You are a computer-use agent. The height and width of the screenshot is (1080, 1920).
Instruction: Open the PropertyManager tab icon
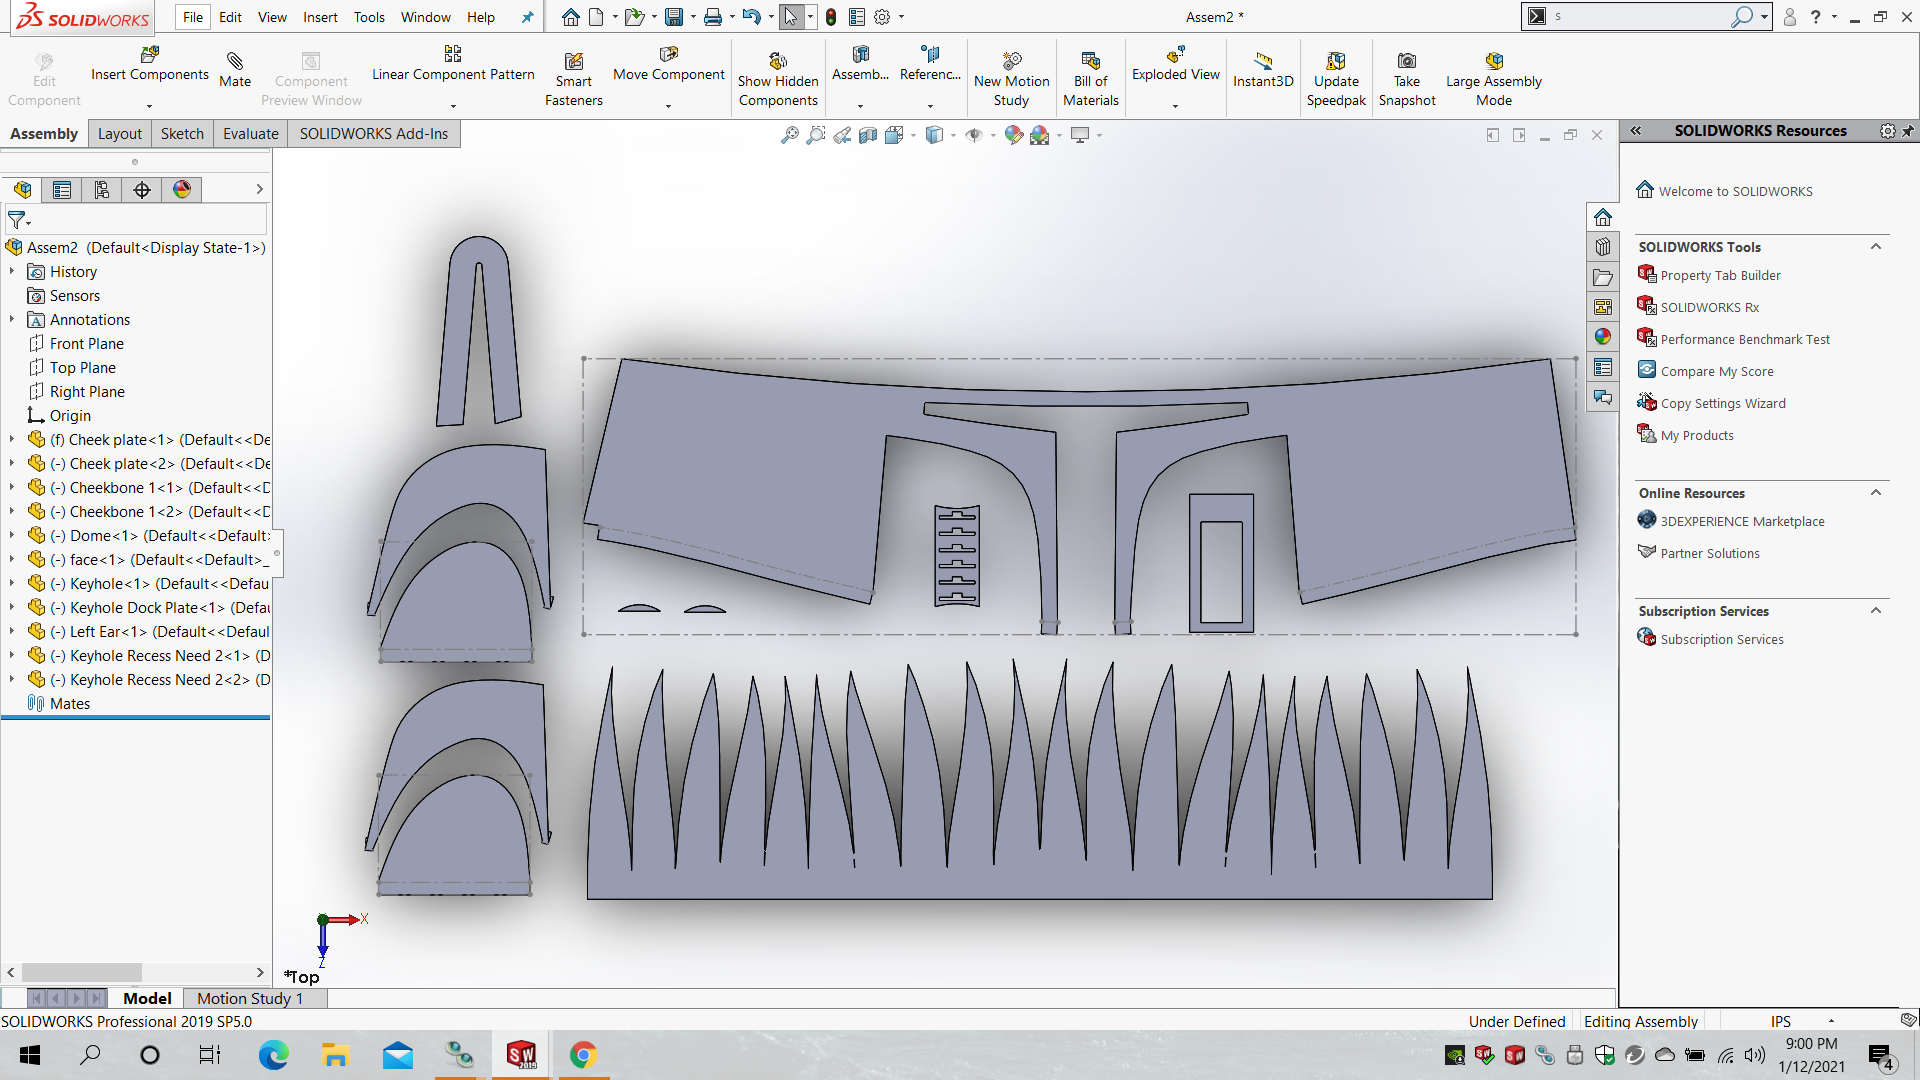62,190
